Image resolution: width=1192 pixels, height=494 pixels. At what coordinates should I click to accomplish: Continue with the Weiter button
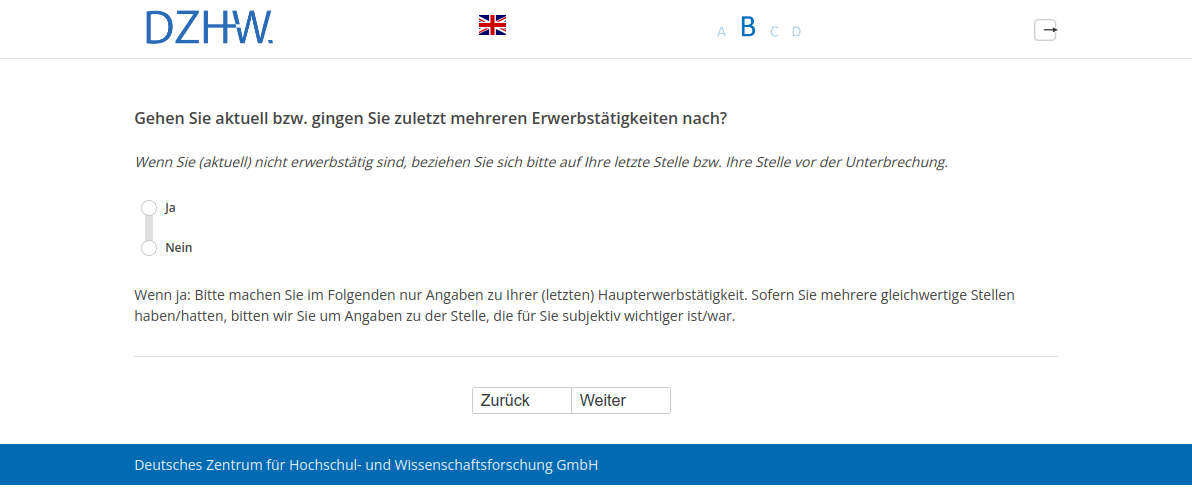pyautogui.click(x=620, y=400)
